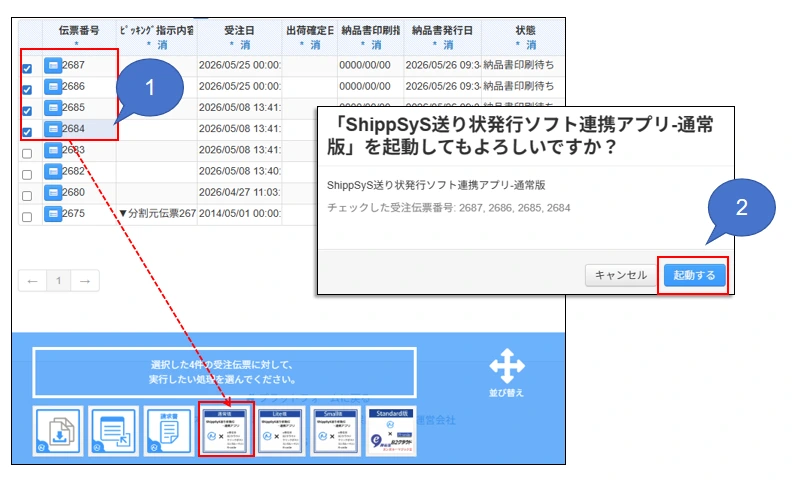The height and width of the screenshot is (484, 792).
Task: Sort by the 状態 column header
Action: (525, 30)
